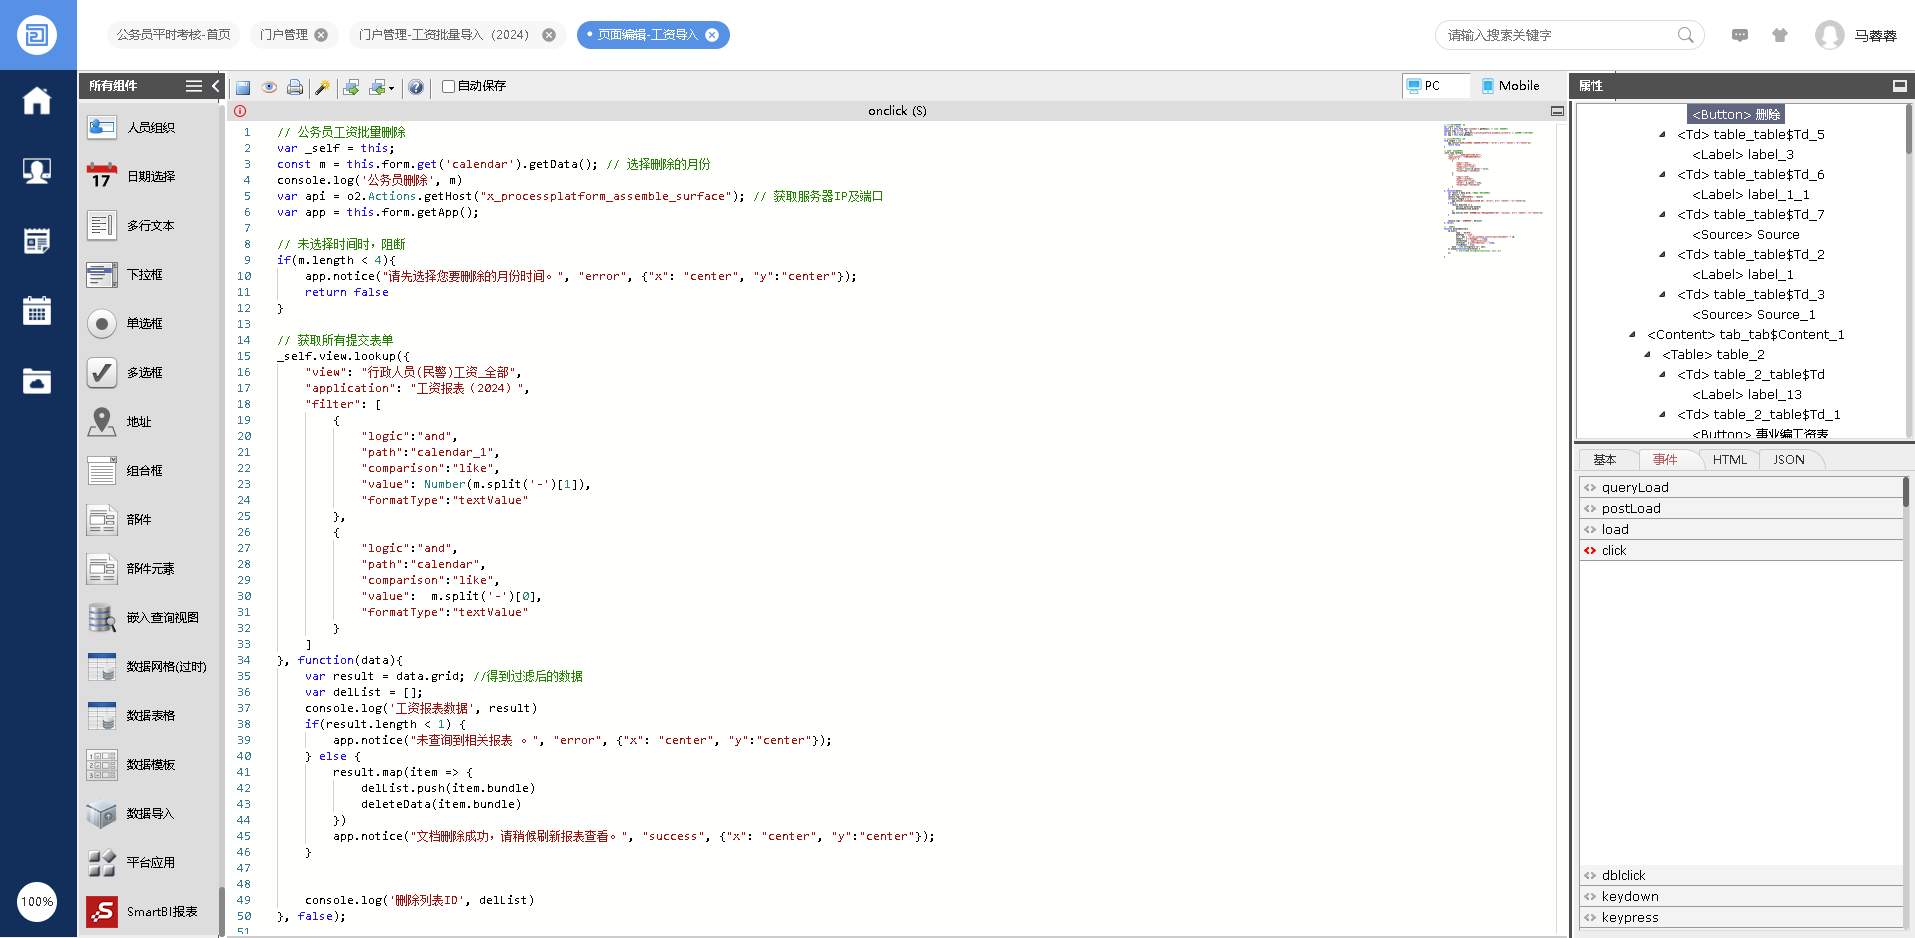The width and height of the screenshot is (1915, 938).
Task: Click the search keyword input field
Action: (x=1556, y=35)
